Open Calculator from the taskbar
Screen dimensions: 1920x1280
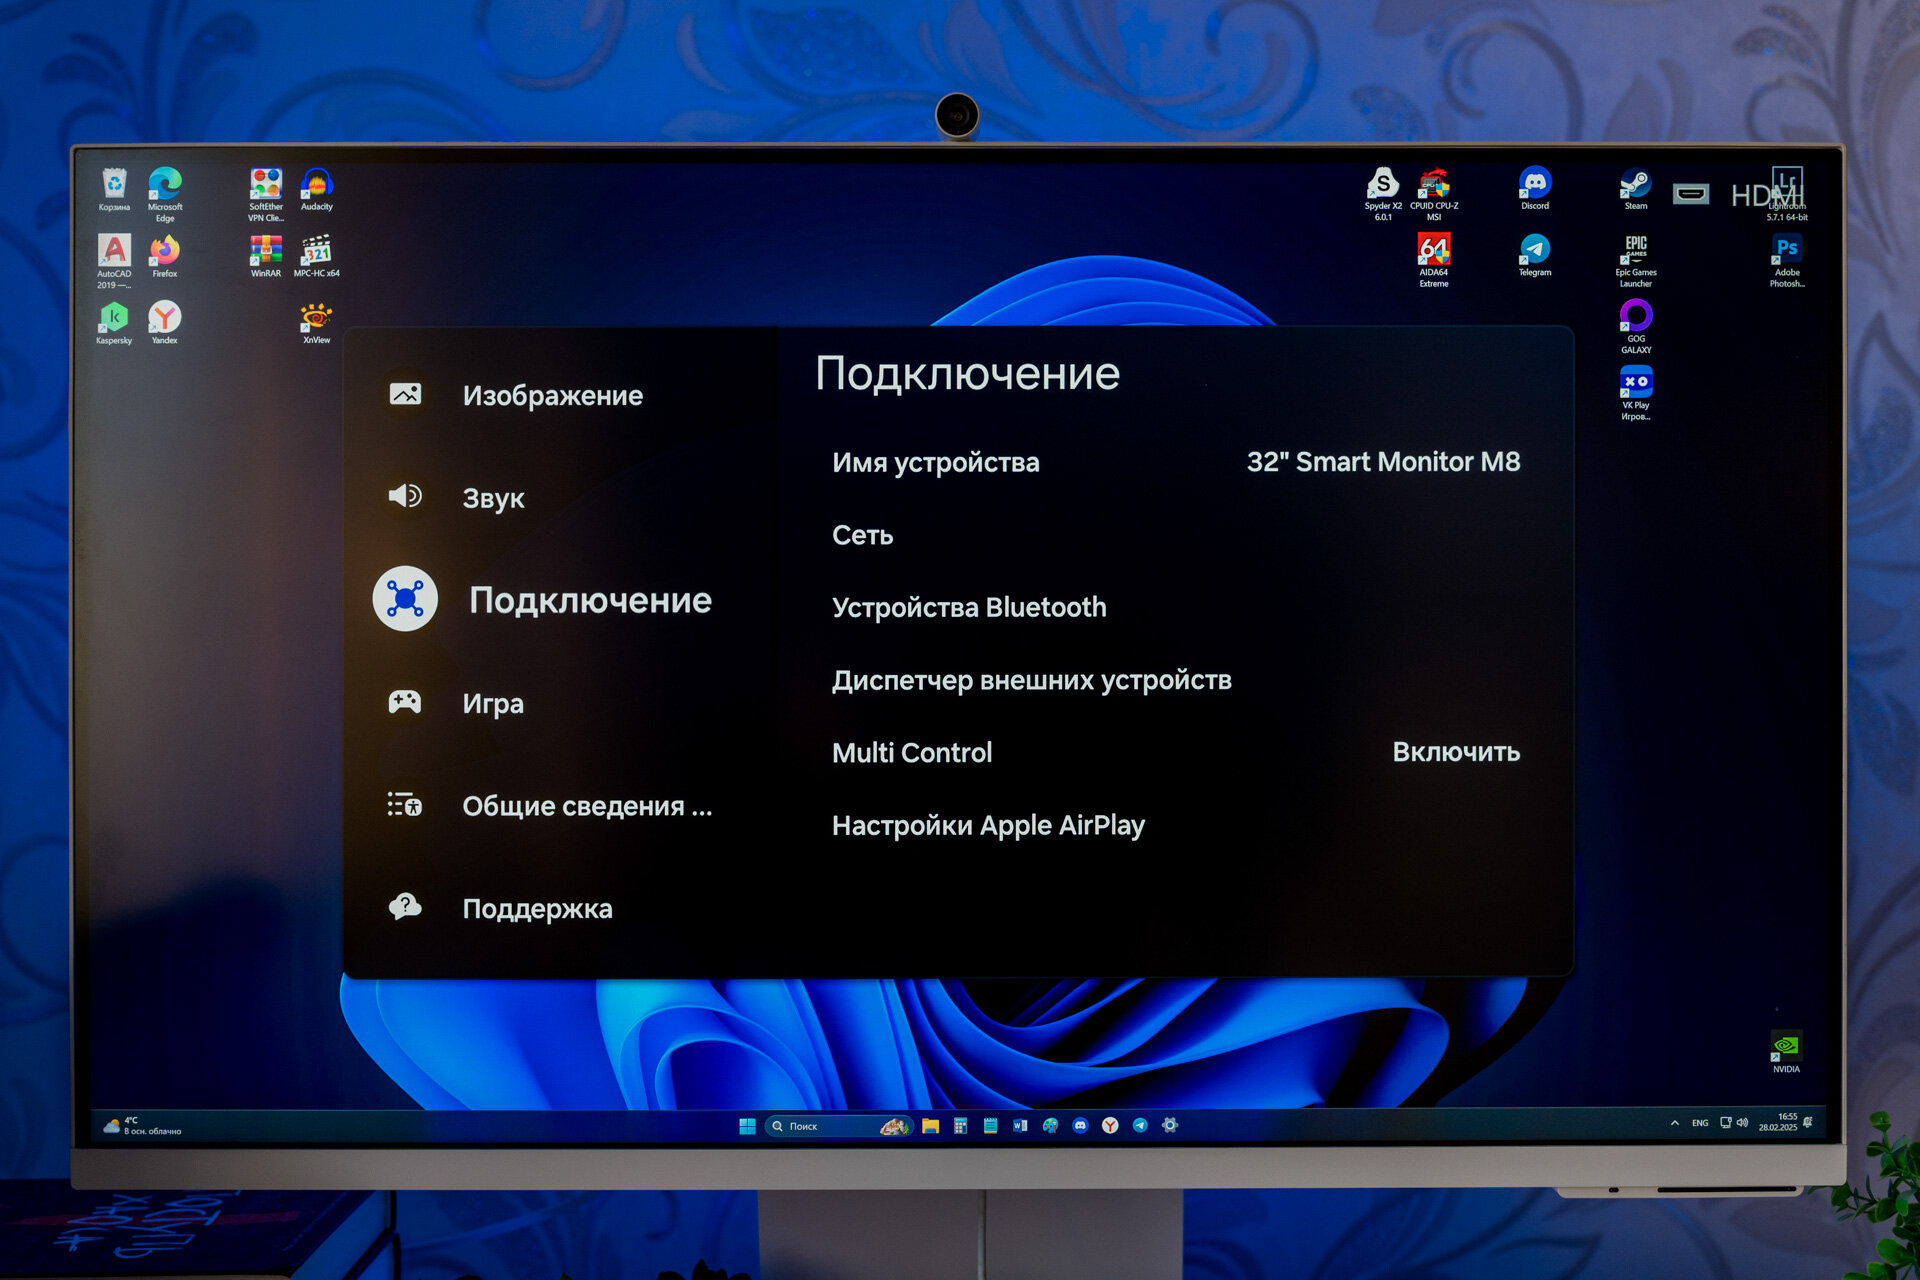tap(960, 1126)
